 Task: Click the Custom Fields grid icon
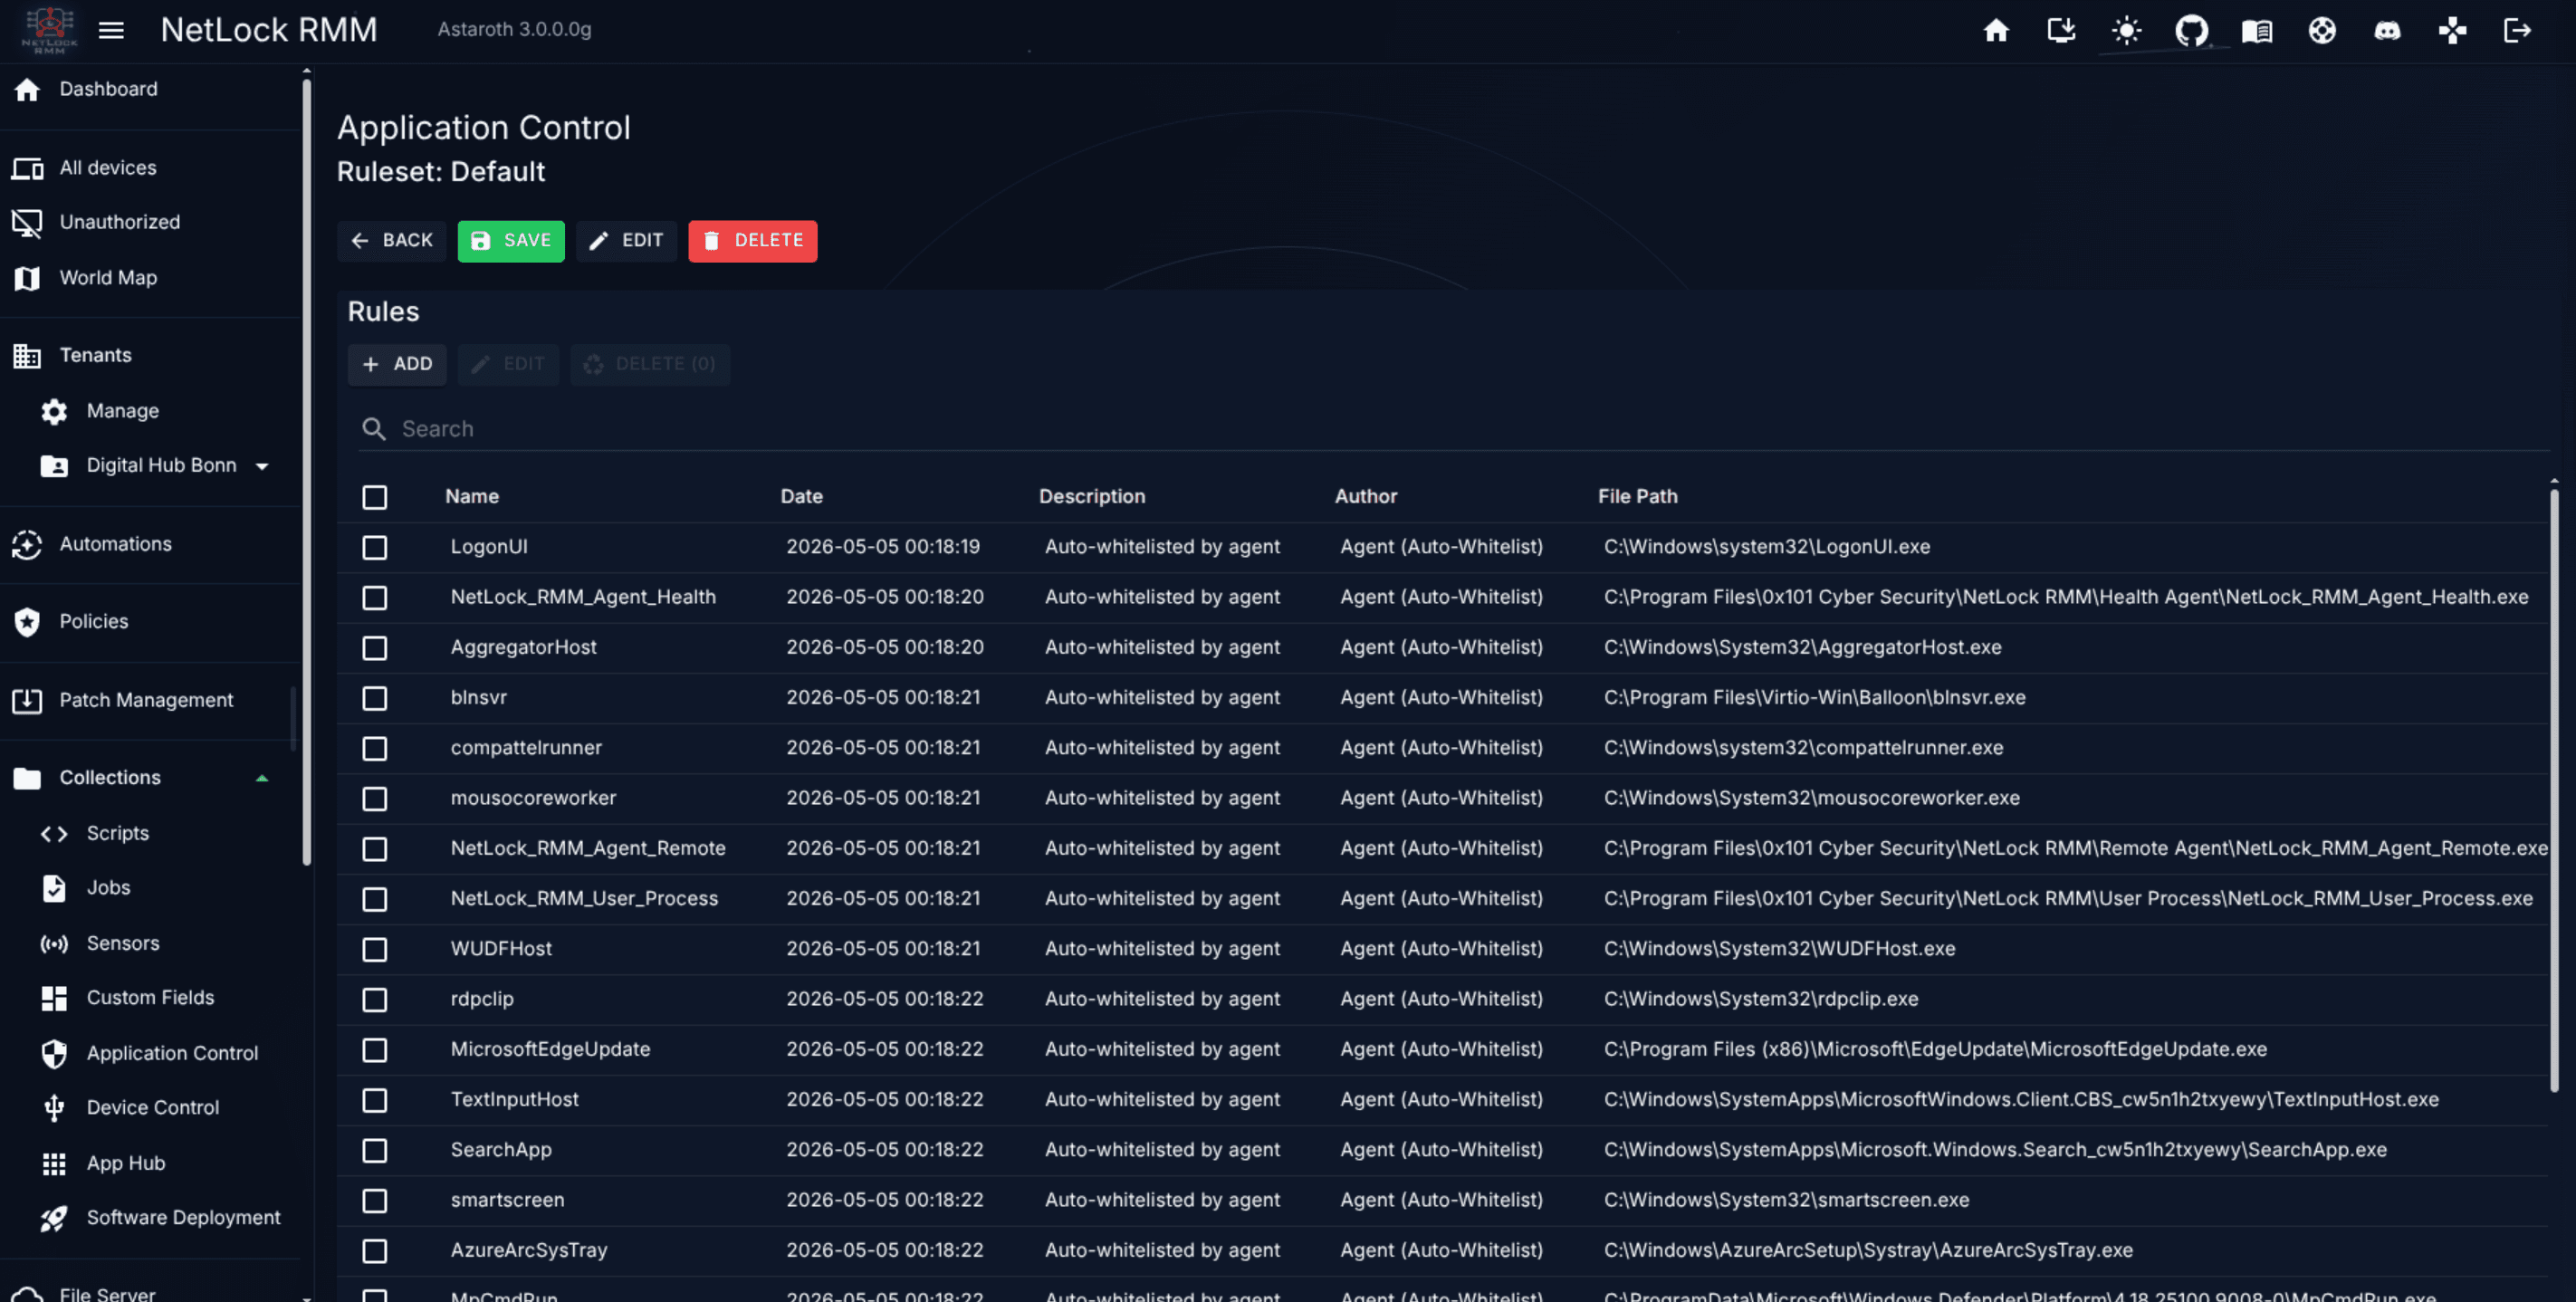[54, 998]
